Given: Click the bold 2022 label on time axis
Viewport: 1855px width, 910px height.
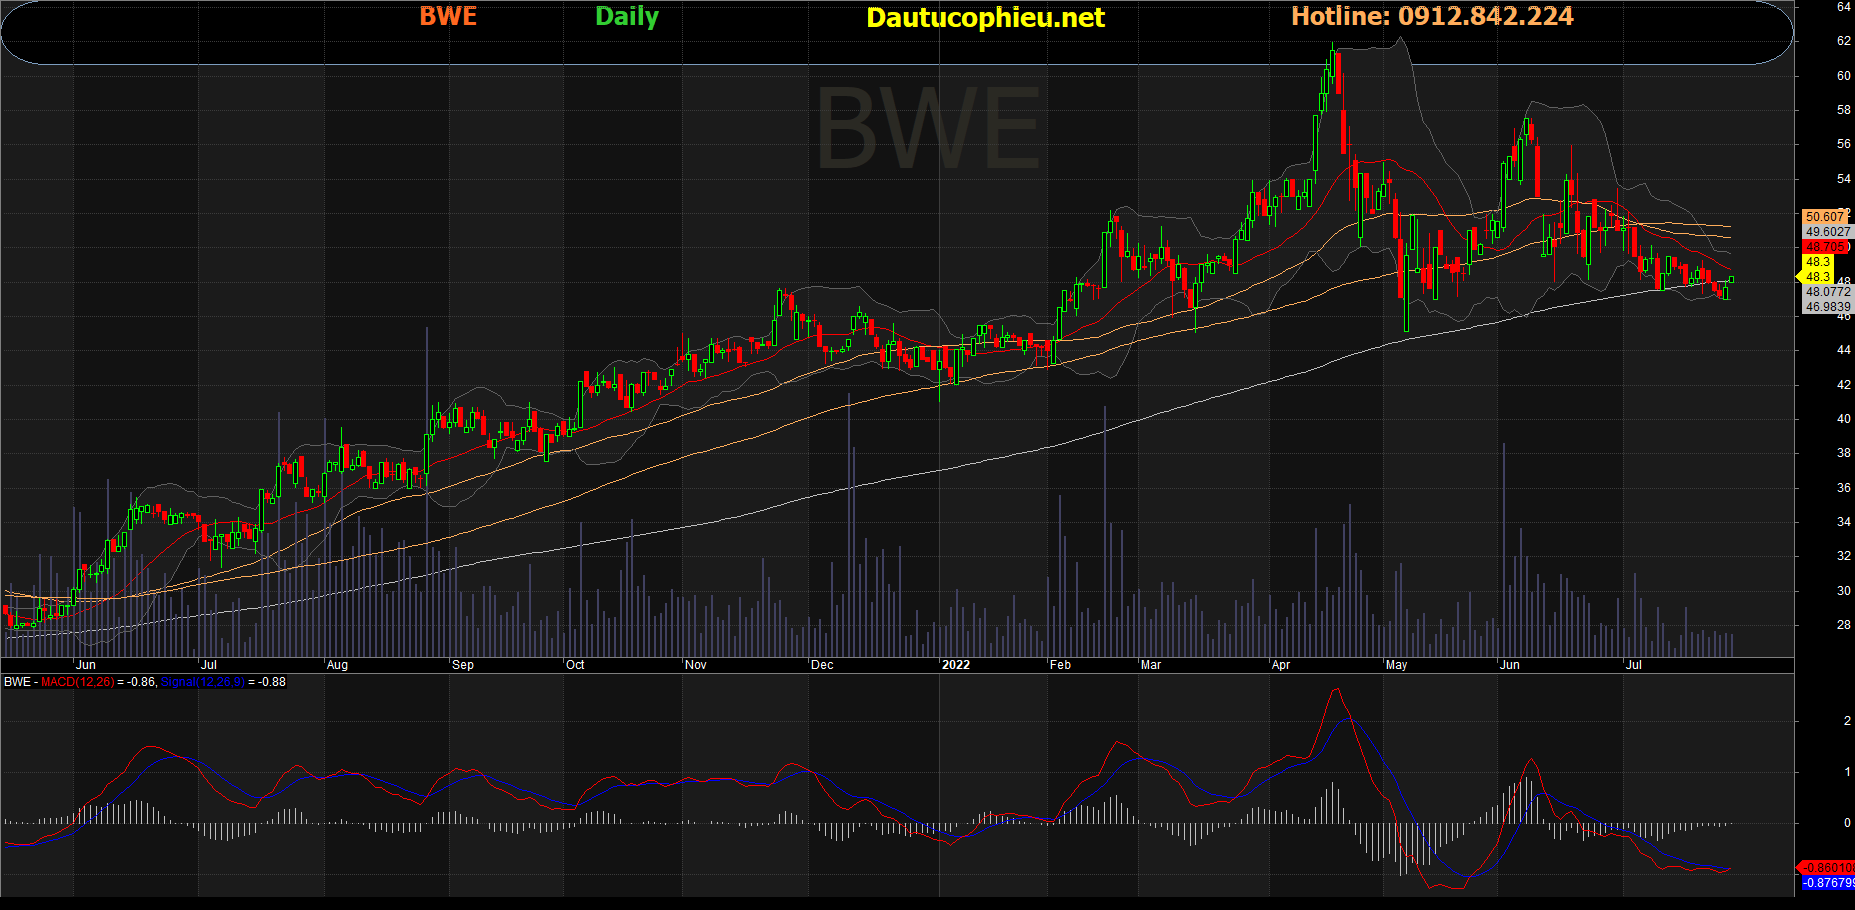Looking at the screenshot, I should (x=956, y=665).
